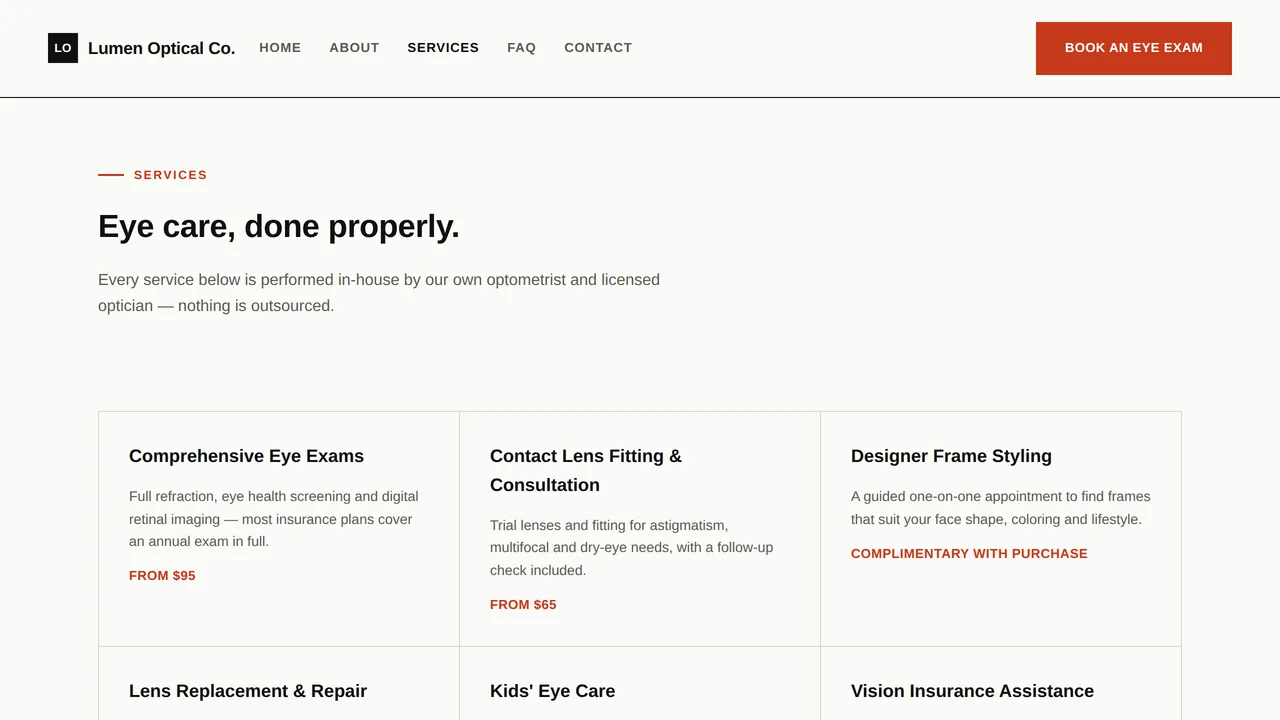Click the 'FROM $95' price text
The height and width of the screenshot is (720, 1280).
pyautogui.click(x=162, y=576)
